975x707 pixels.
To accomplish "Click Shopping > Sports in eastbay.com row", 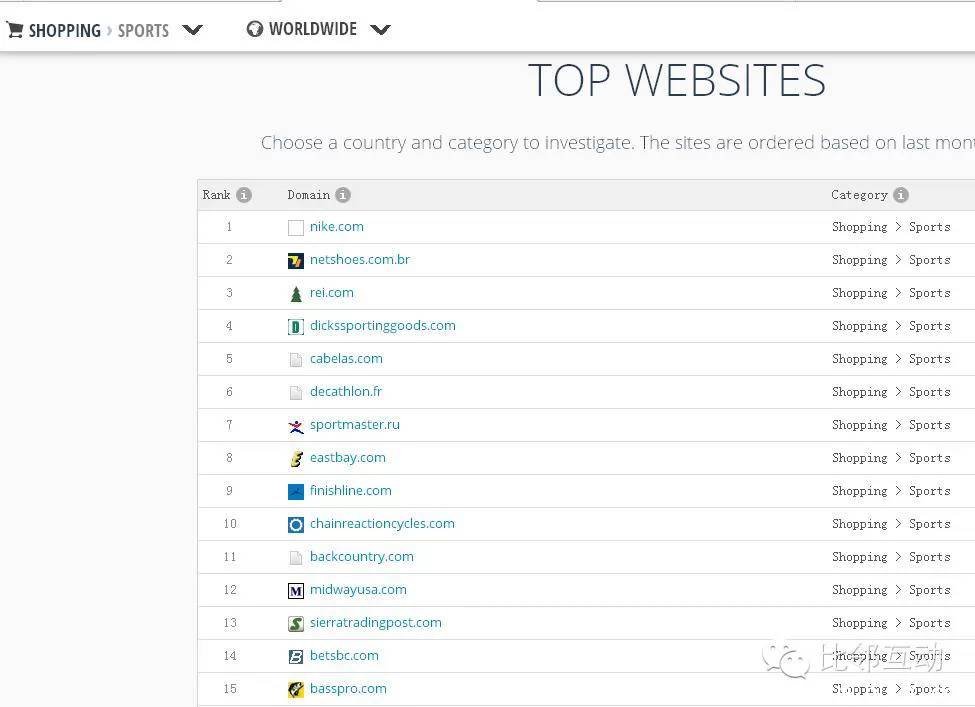I will pyautogui.click(x=891, y=458).
